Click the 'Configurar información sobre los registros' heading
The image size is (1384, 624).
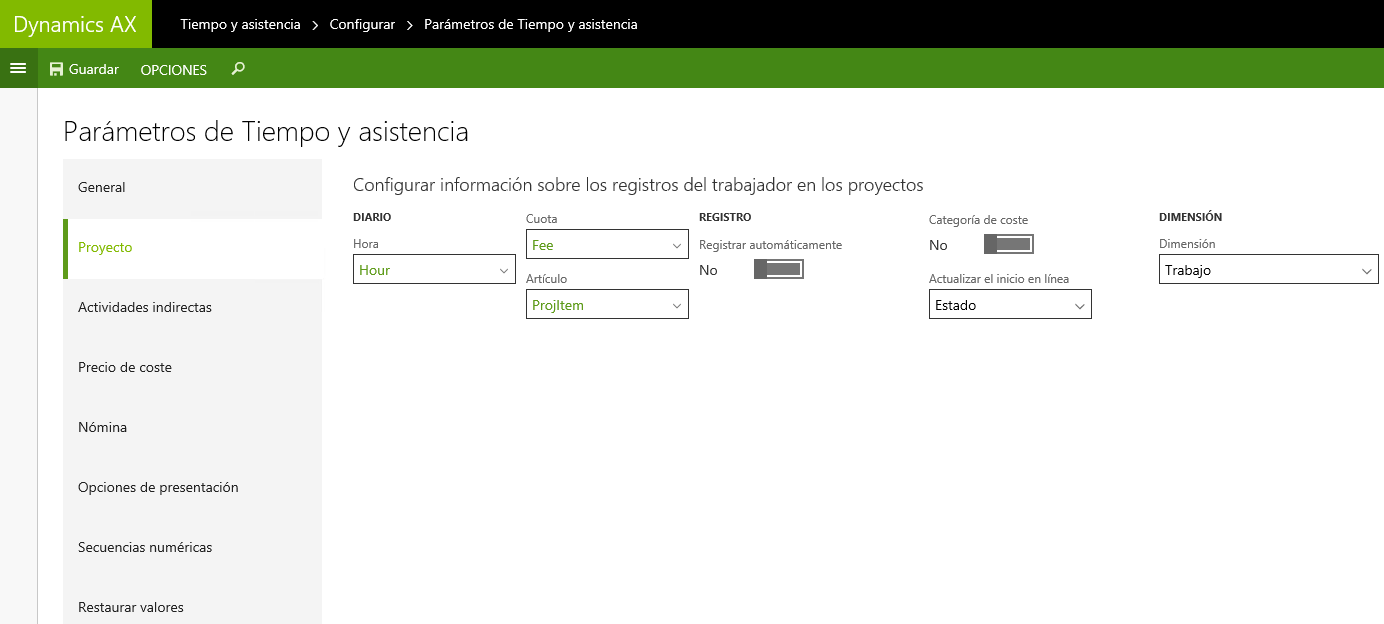coord(638,185)
